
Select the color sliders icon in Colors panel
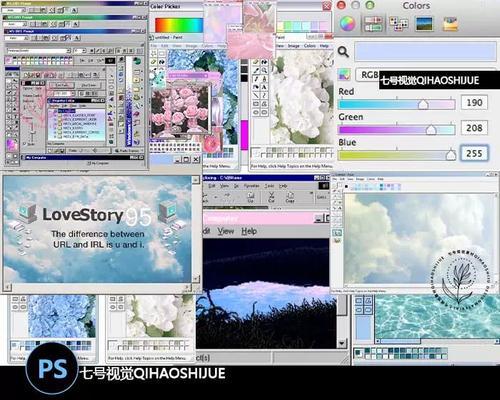tap(373, 23)
